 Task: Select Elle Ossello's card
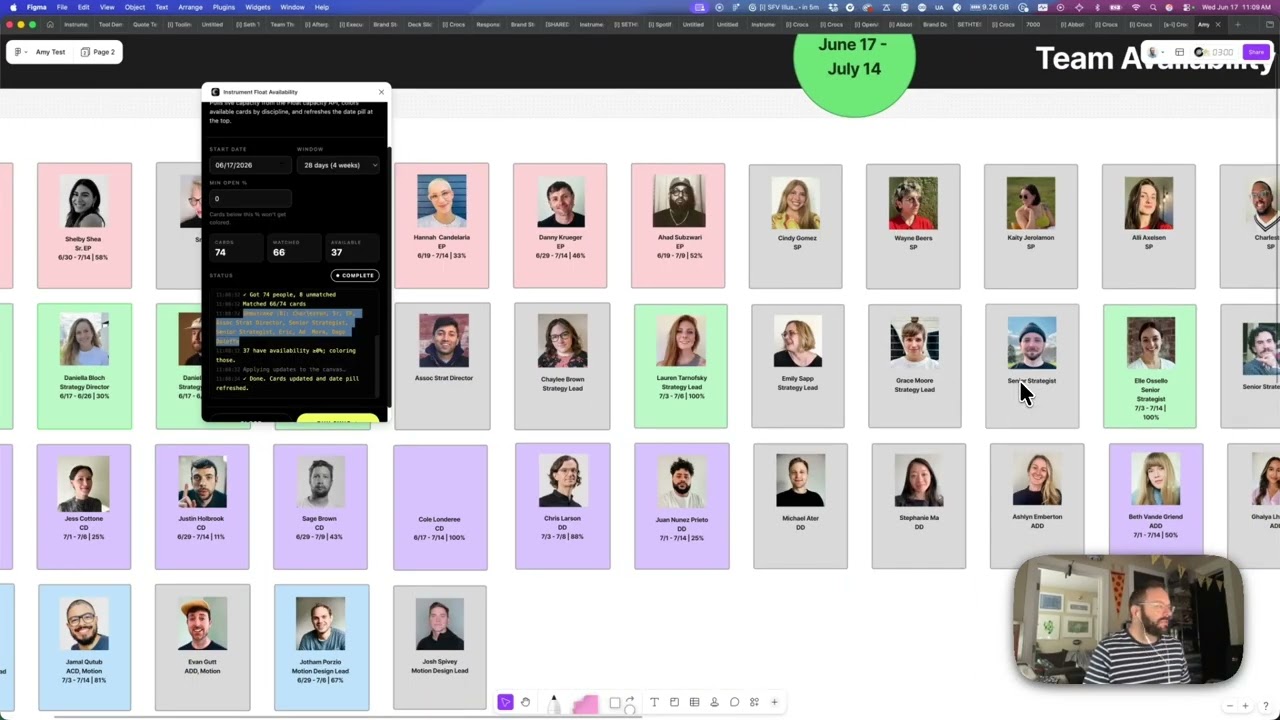(1150, 367)
